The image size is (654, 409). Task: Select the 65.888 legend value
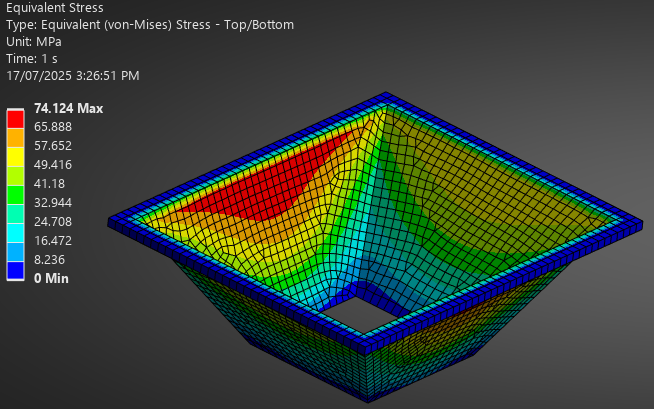tap(53, 127)
